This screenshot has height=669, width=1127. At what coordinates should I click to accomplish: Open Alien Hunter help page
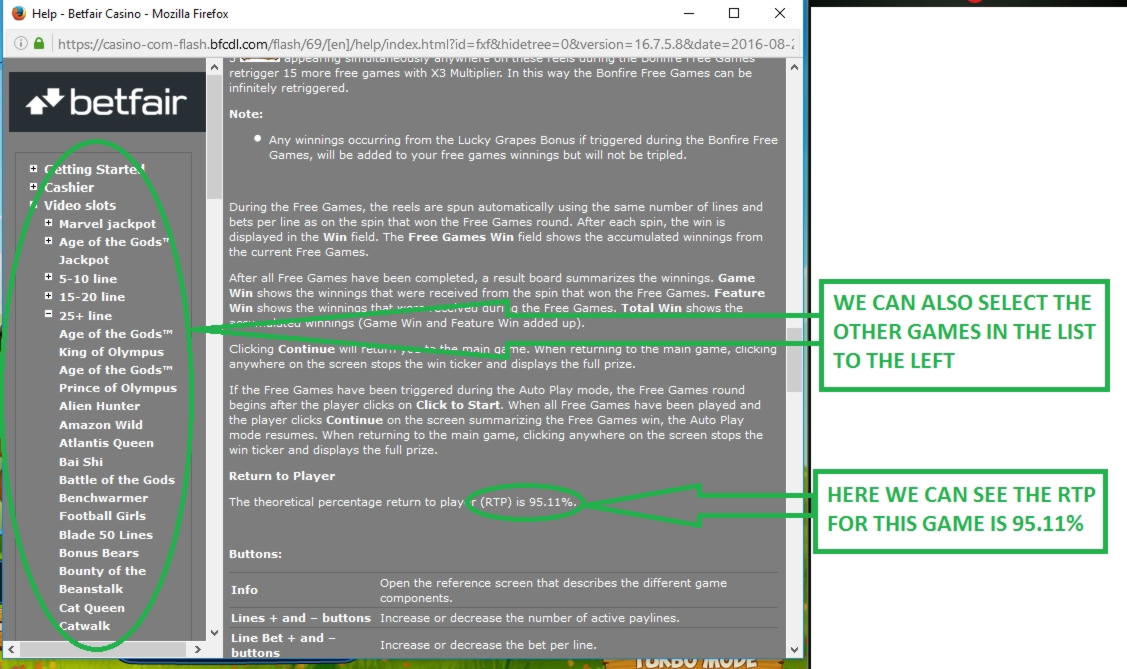(x=99, y=405)
